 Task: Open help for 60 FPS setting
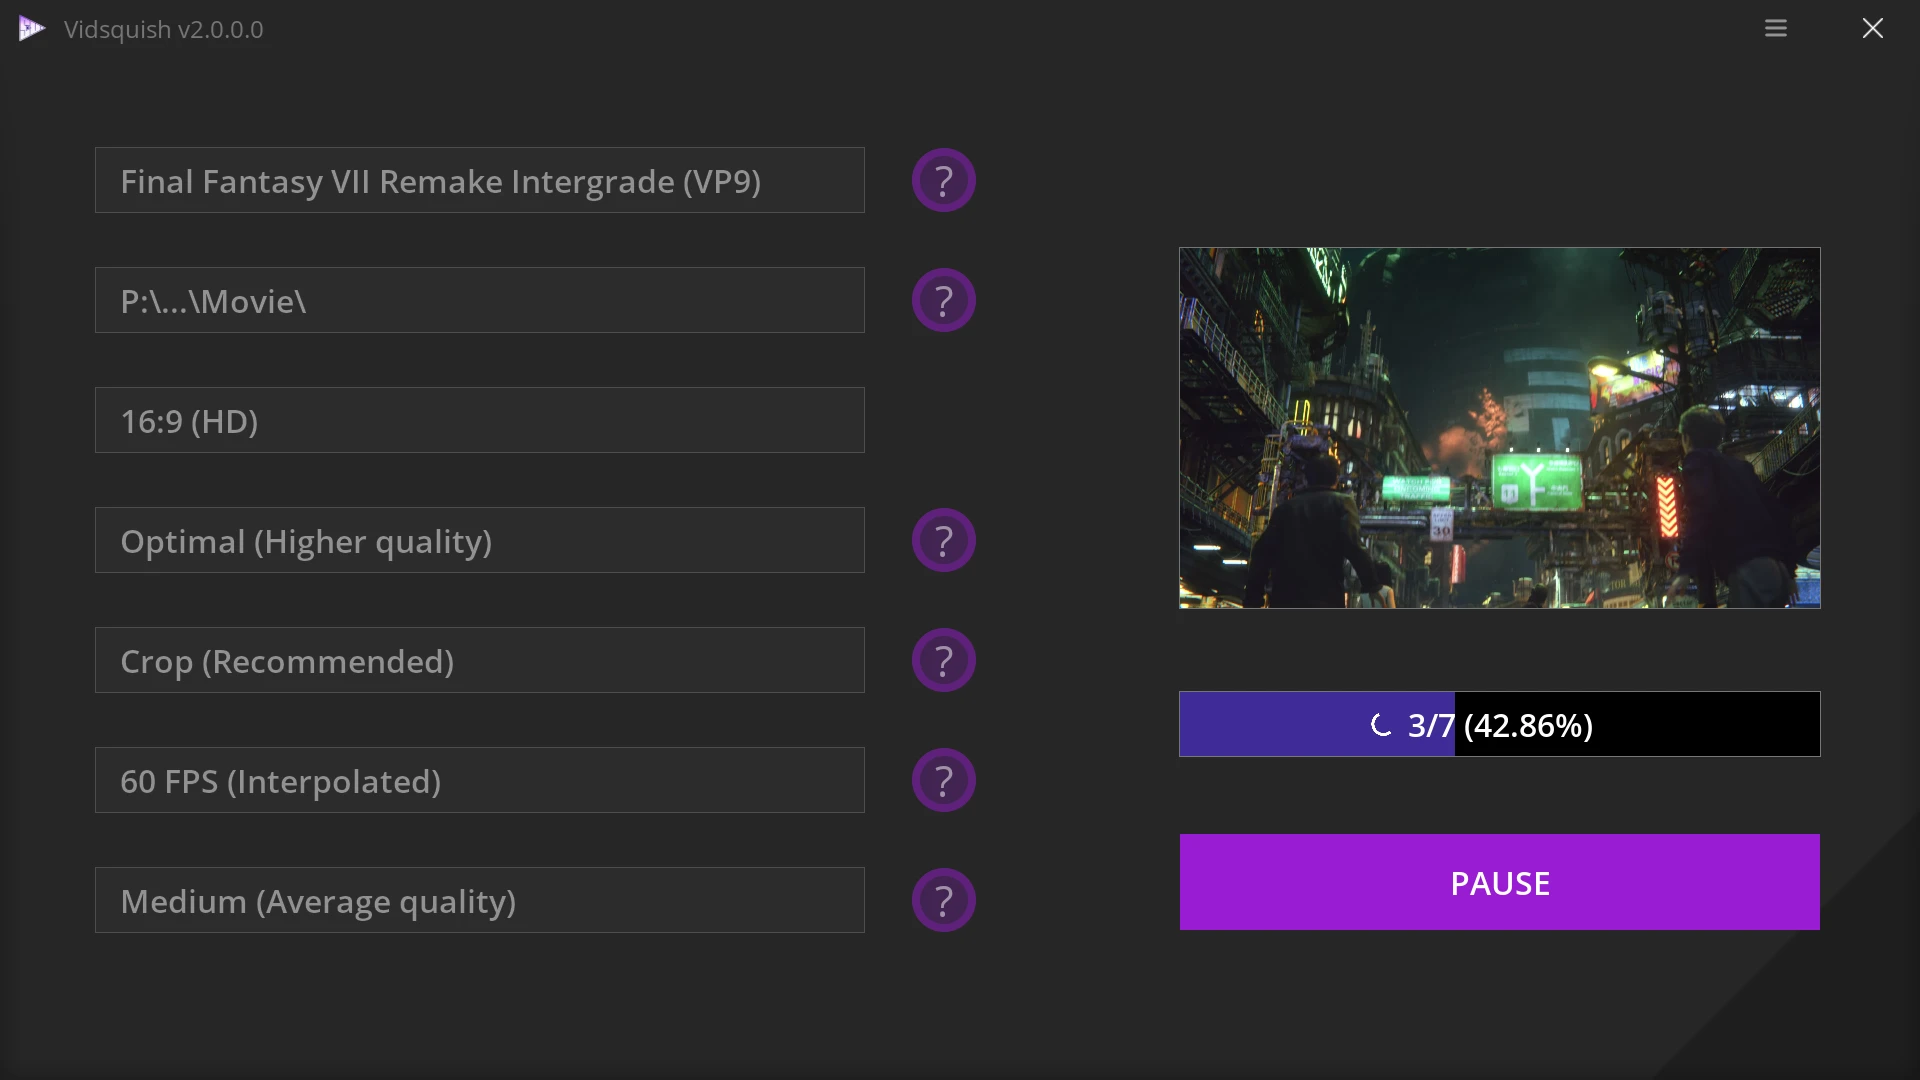pyautogui.click(x=943, y=781)
